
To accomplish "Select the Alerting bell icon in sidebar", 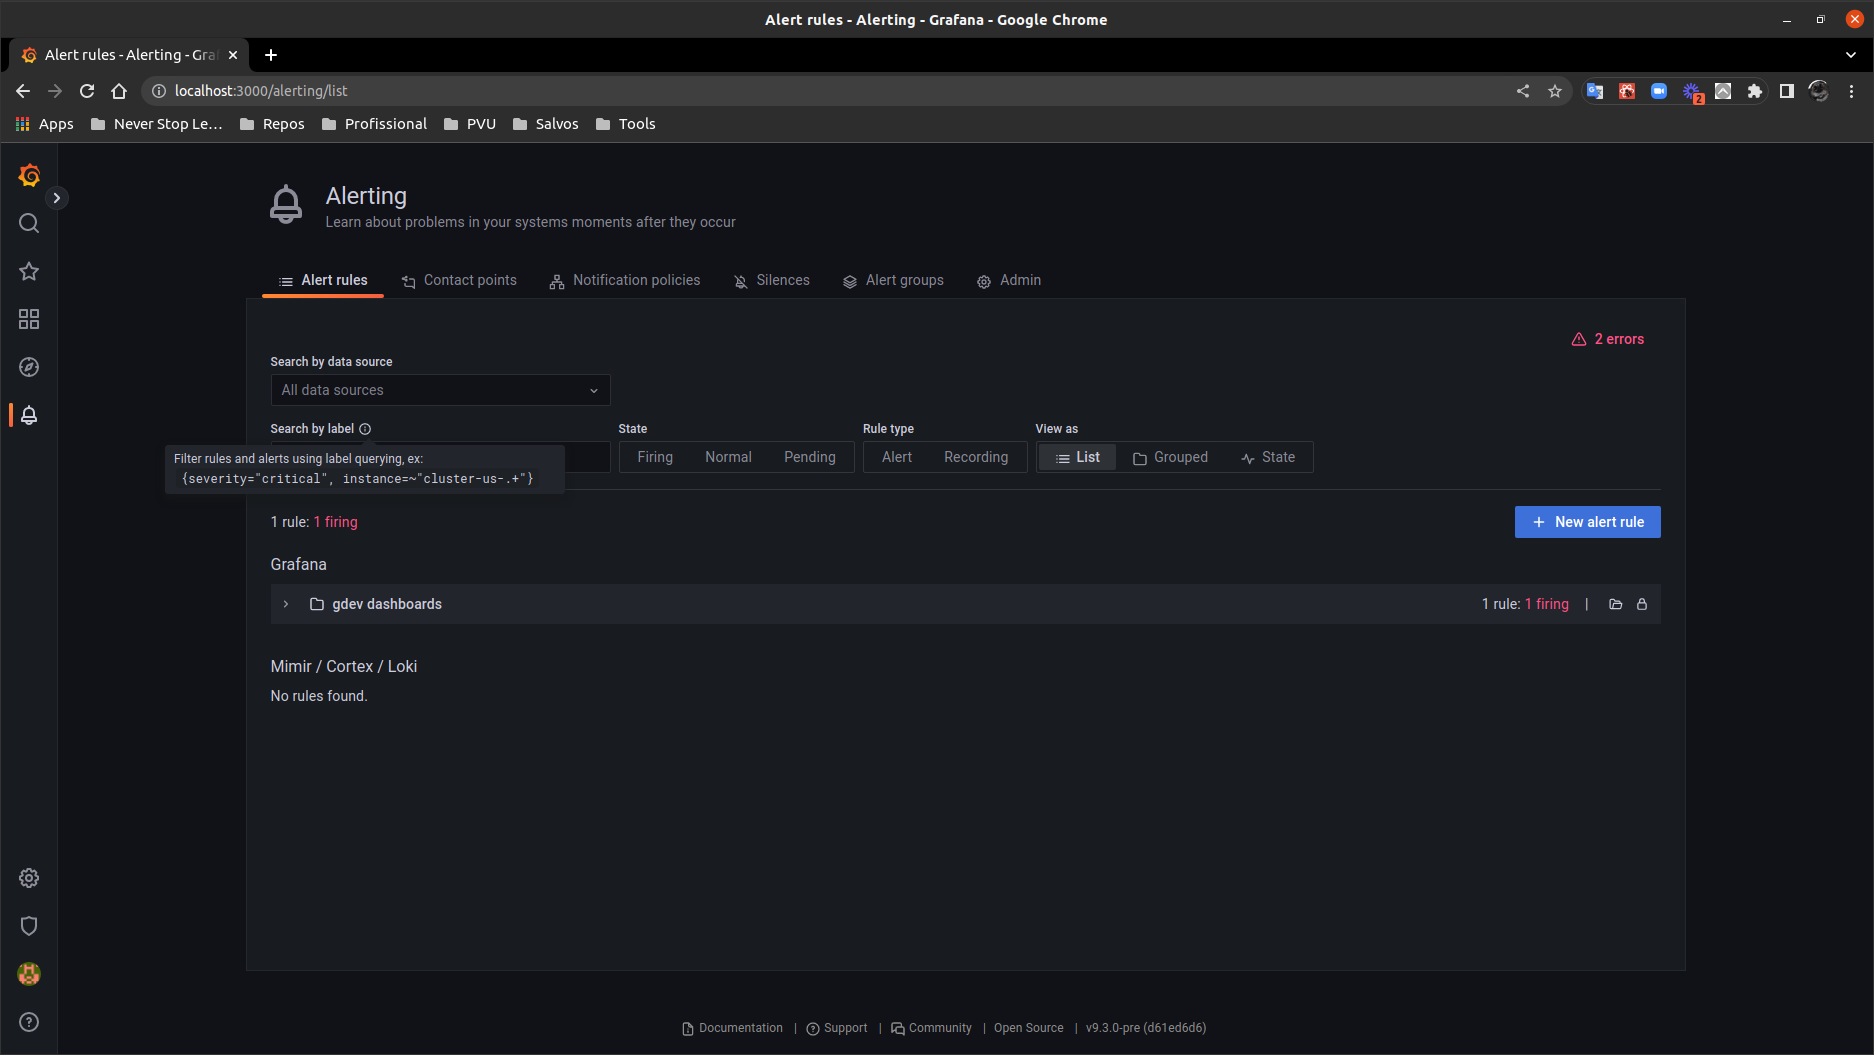I will coord(28,415).
